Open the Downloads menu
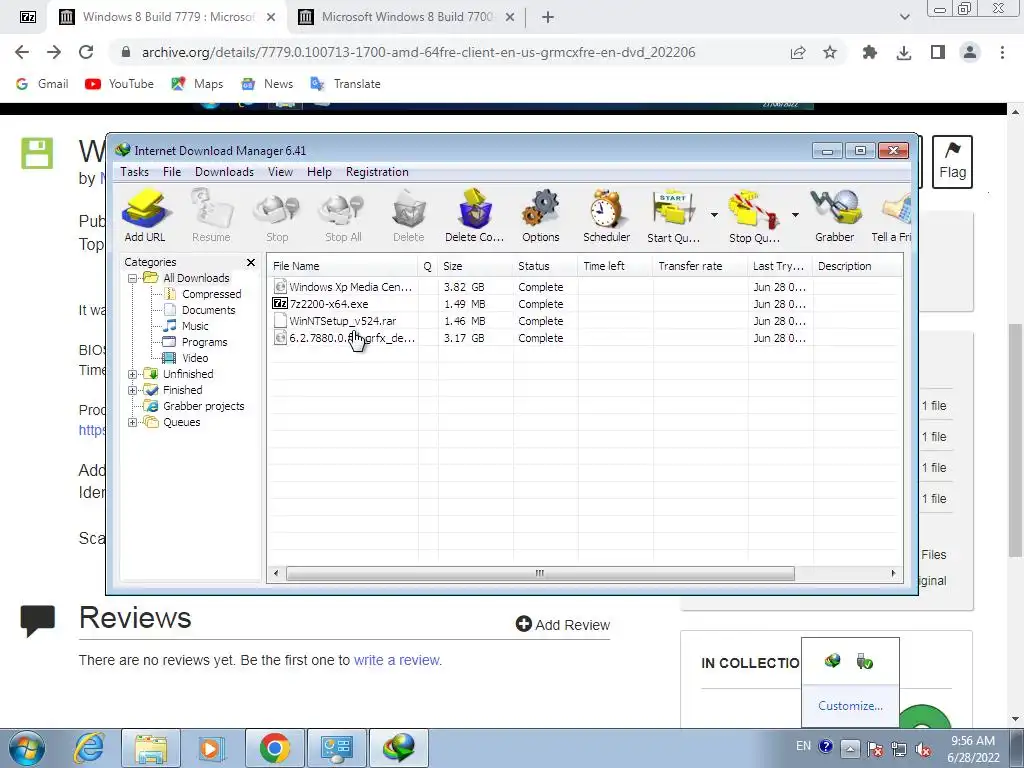The height and width of the screenshot is (768, 1024). 224,172
